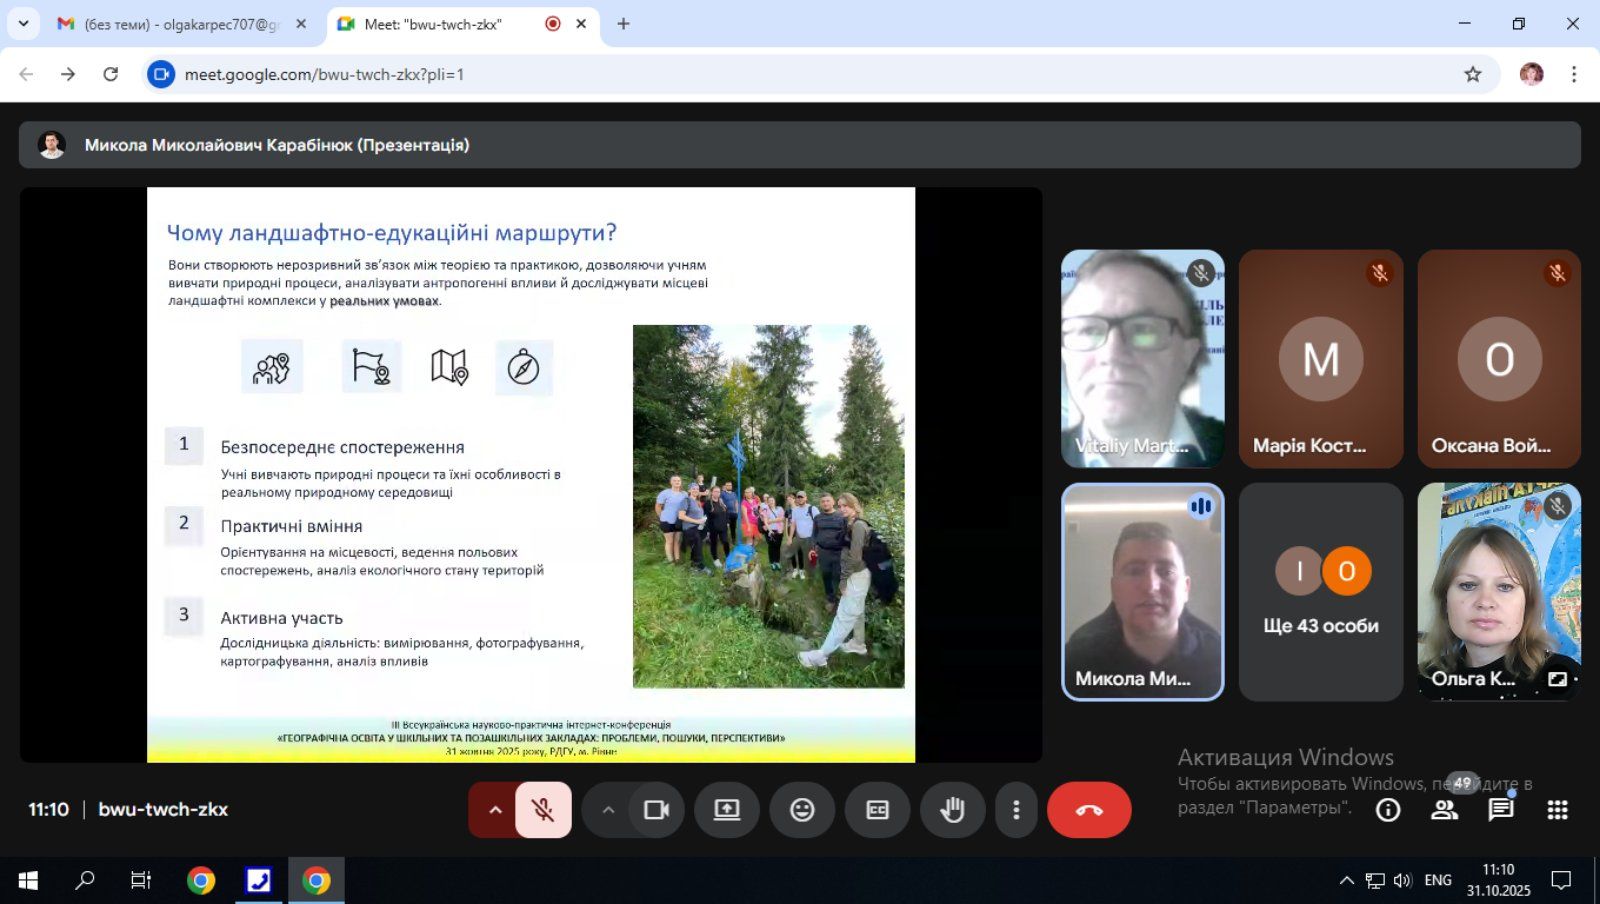Switch to the Gmail browser tab
This screenshot has height=904, width=1600.
point(180,24)
